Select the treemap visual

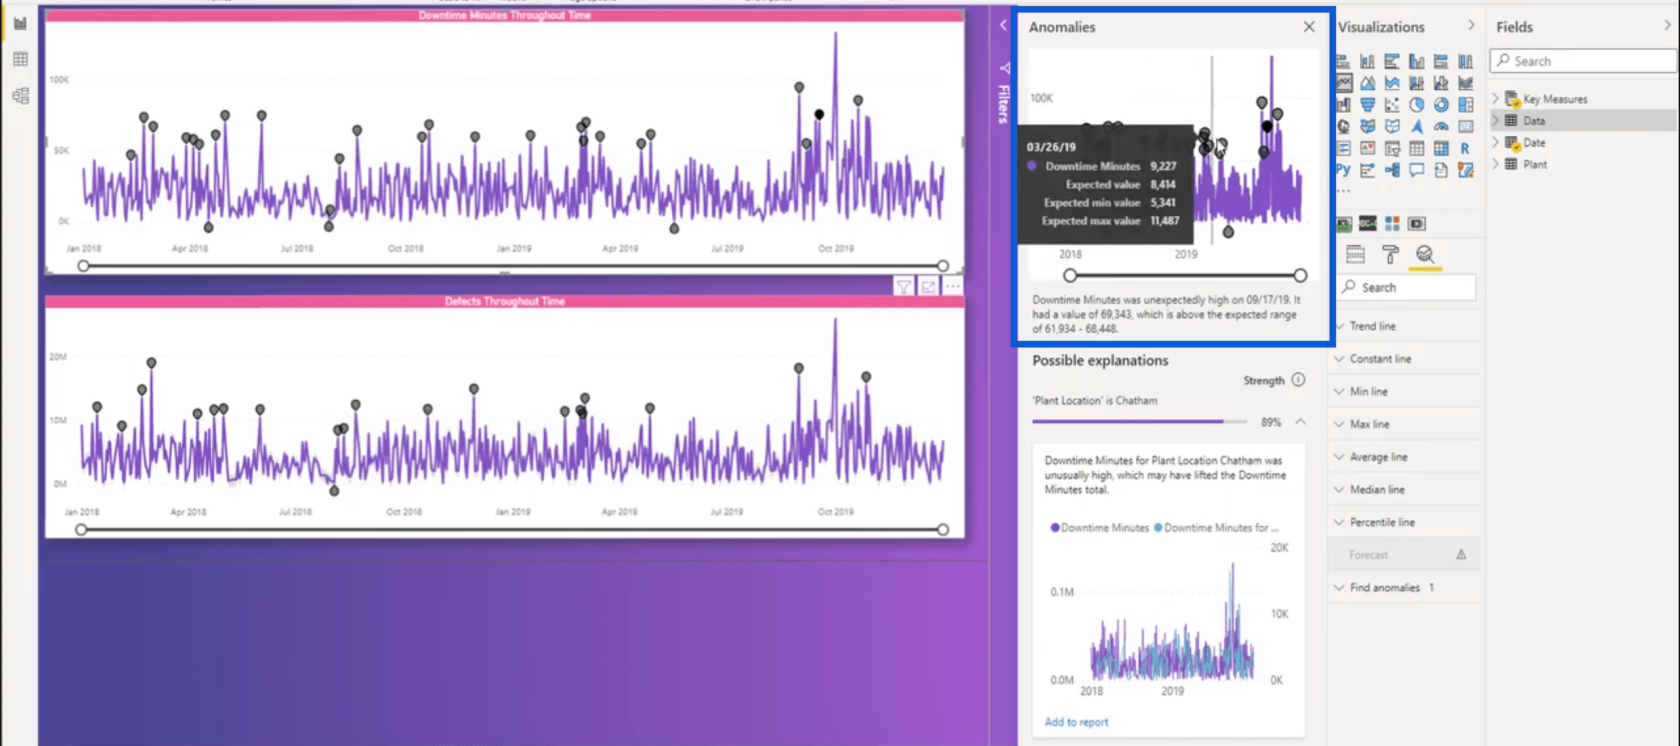coord(1465,104)
